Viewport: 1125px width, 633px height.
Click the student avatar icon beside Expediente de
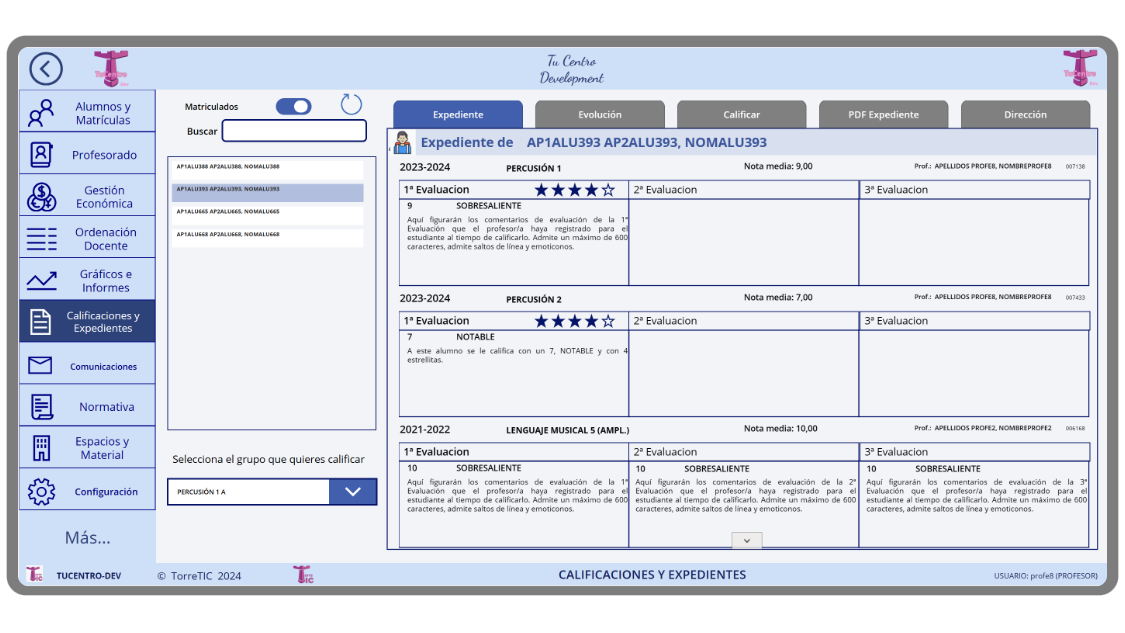coord(403,143)
